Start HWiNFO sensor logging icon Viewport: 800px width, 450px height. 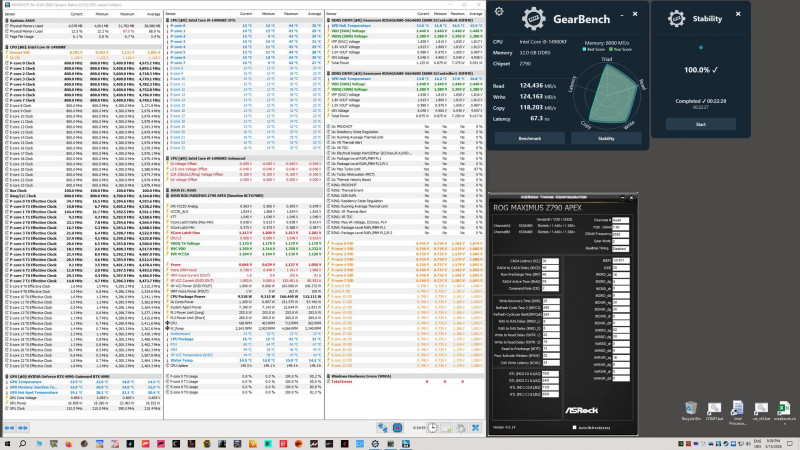(x=446, y=428)
